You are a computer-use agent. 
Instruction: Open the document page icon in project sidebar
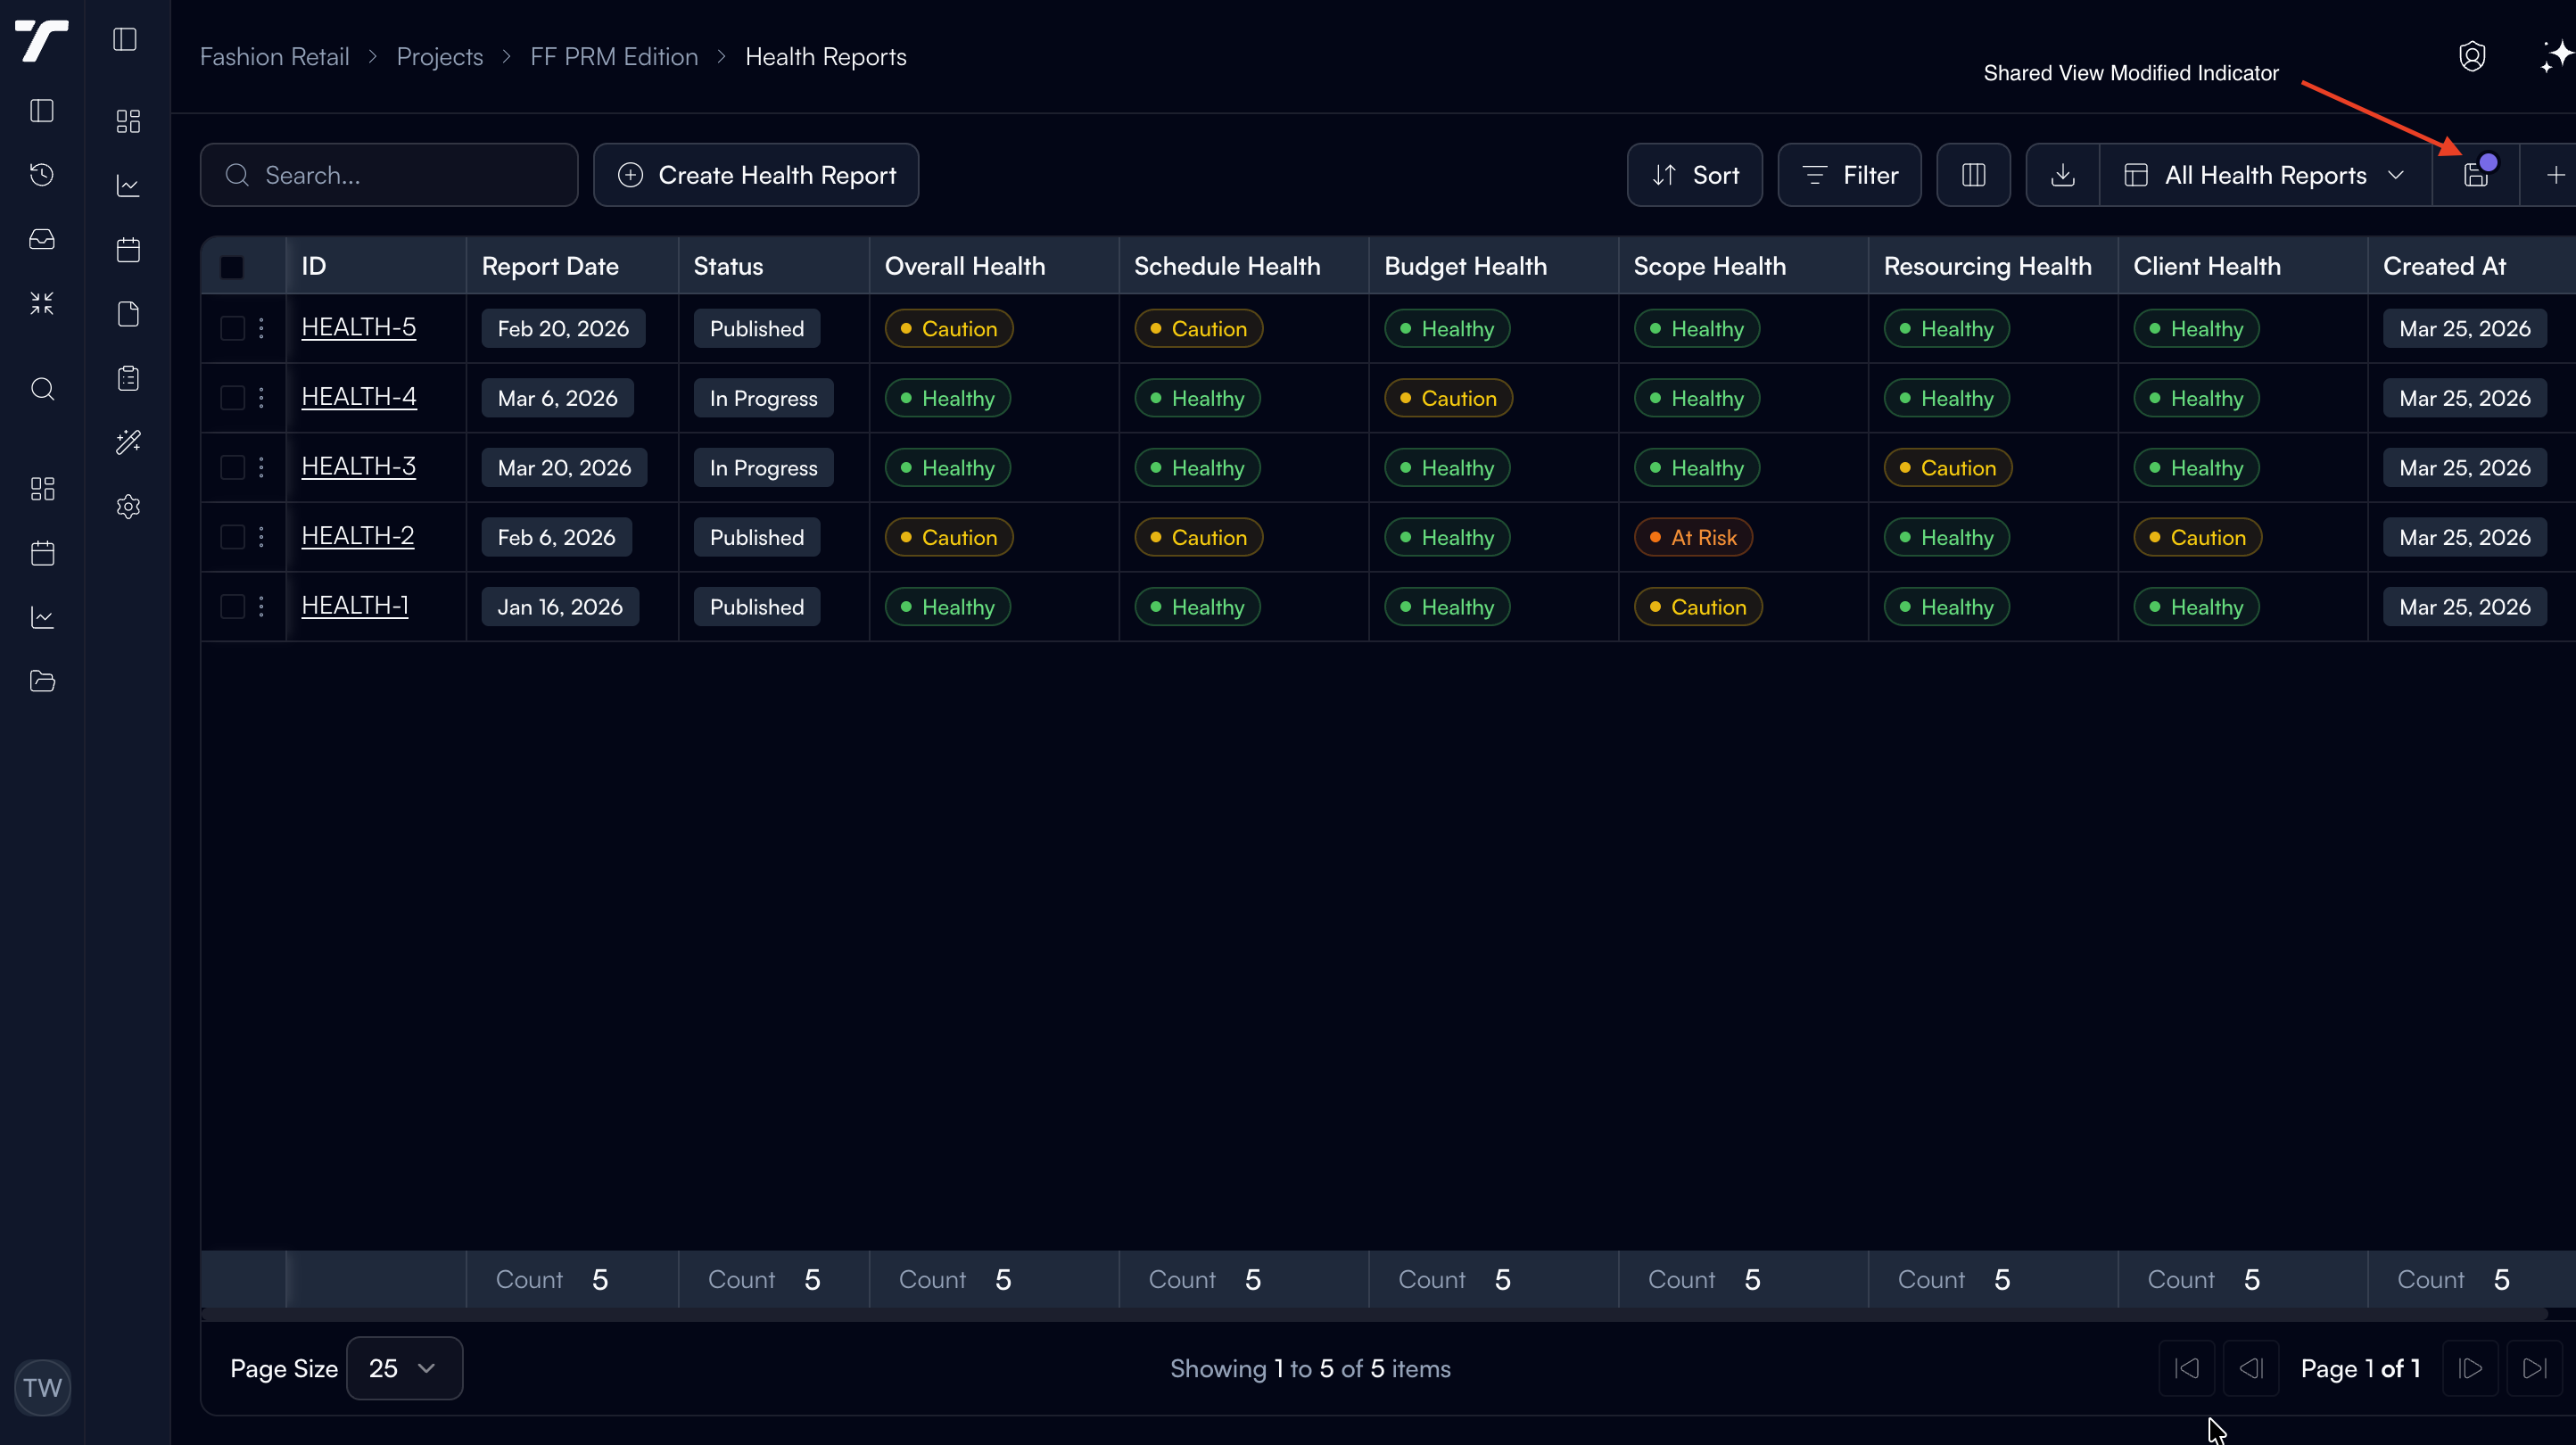coord(128,314)
